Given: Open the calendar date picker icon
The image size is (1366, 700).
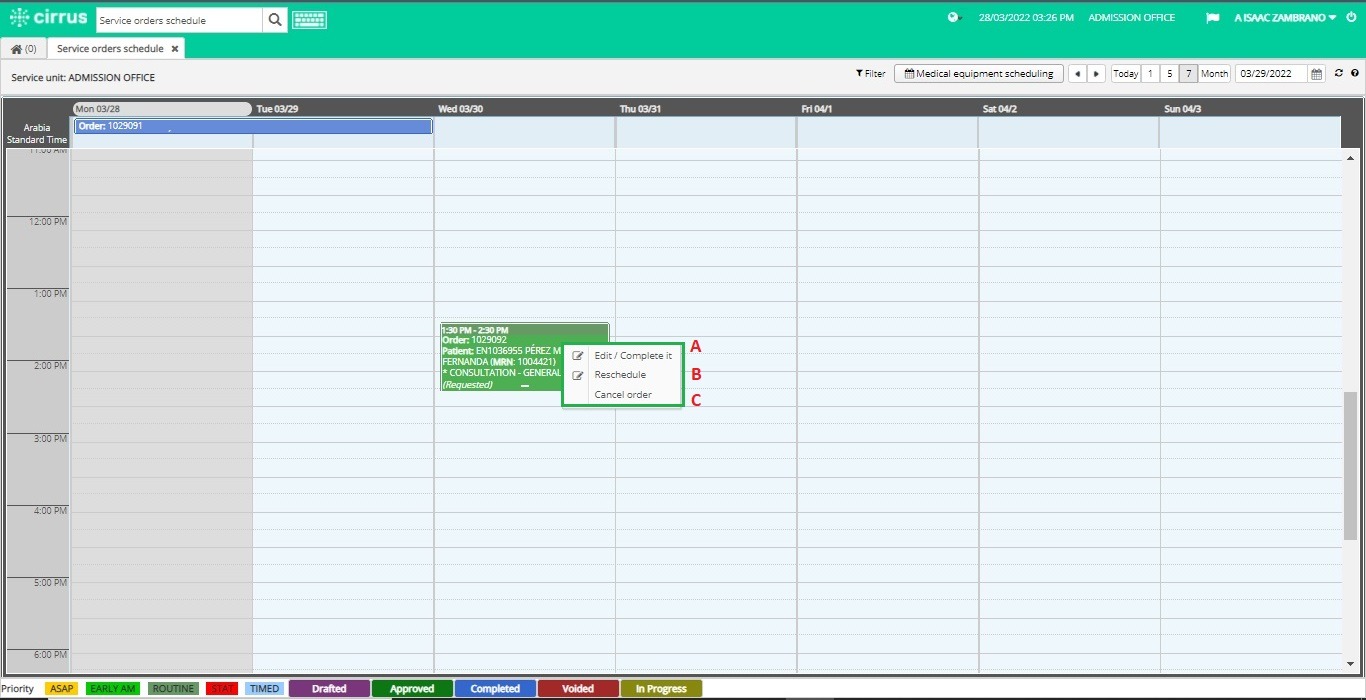Looking at the screenshot, I should [x=1317, y=74].
